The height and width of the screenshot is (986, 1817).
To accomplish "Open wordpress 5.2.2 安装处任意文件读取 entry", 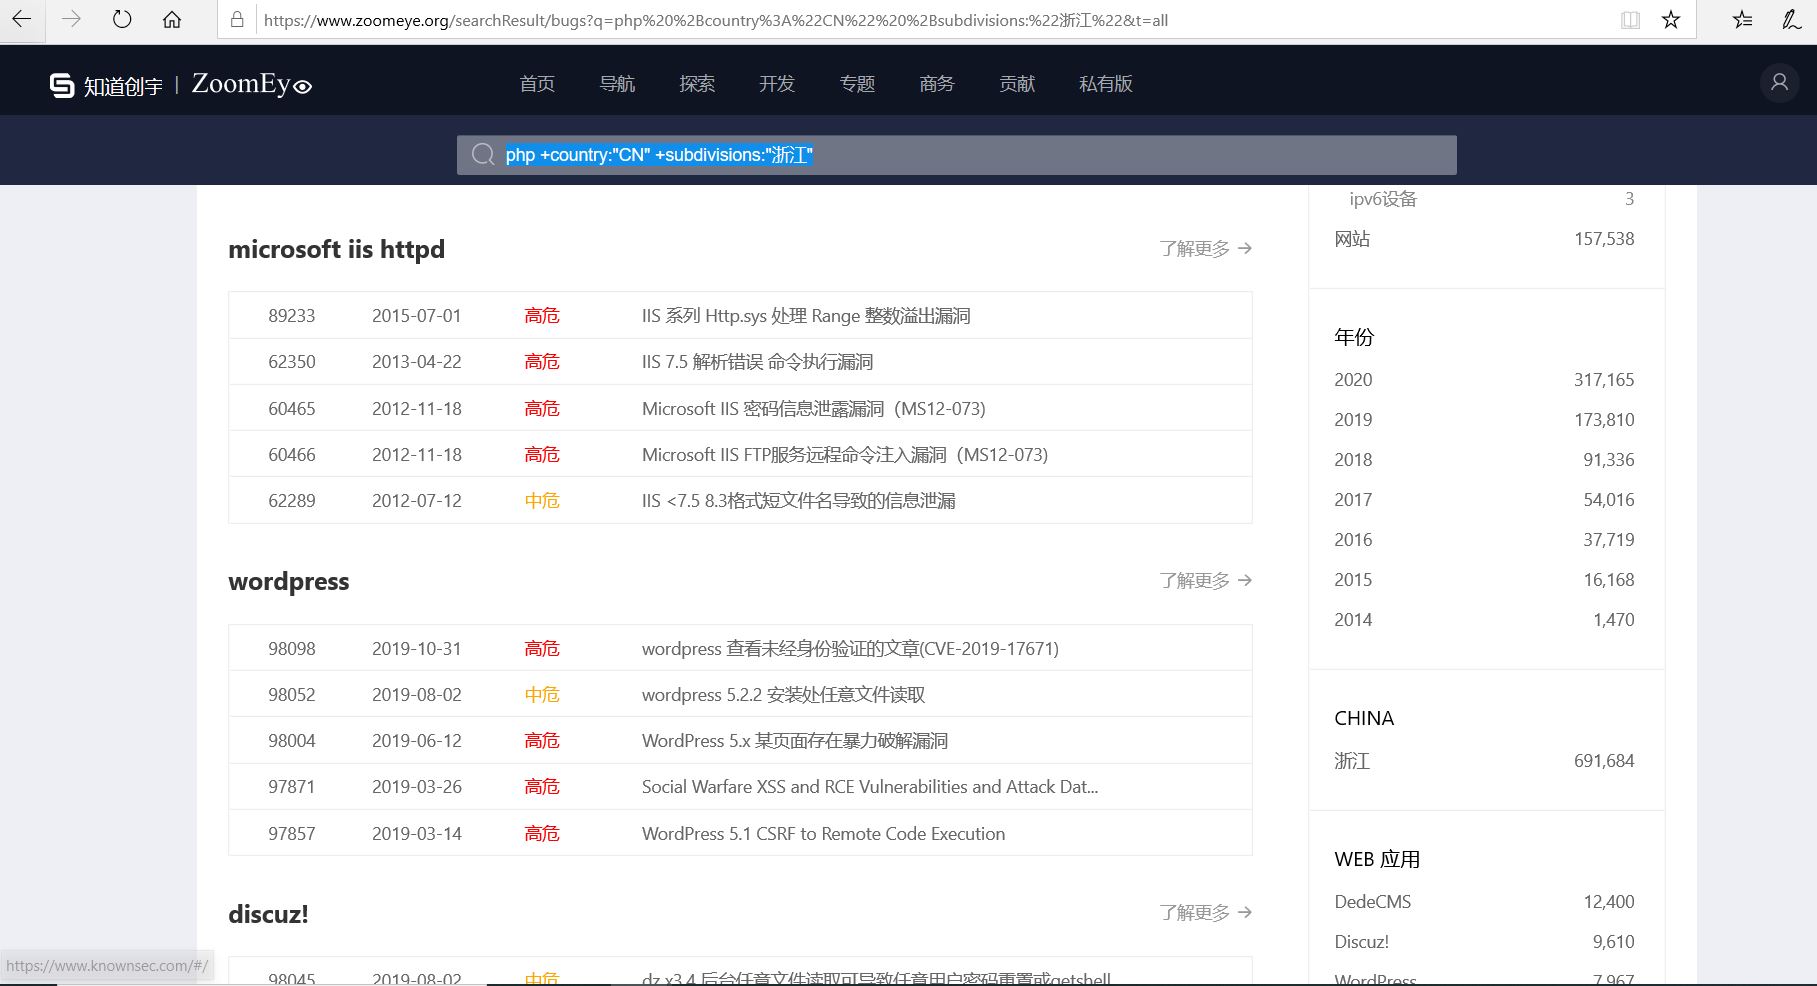I will [783, 694].
